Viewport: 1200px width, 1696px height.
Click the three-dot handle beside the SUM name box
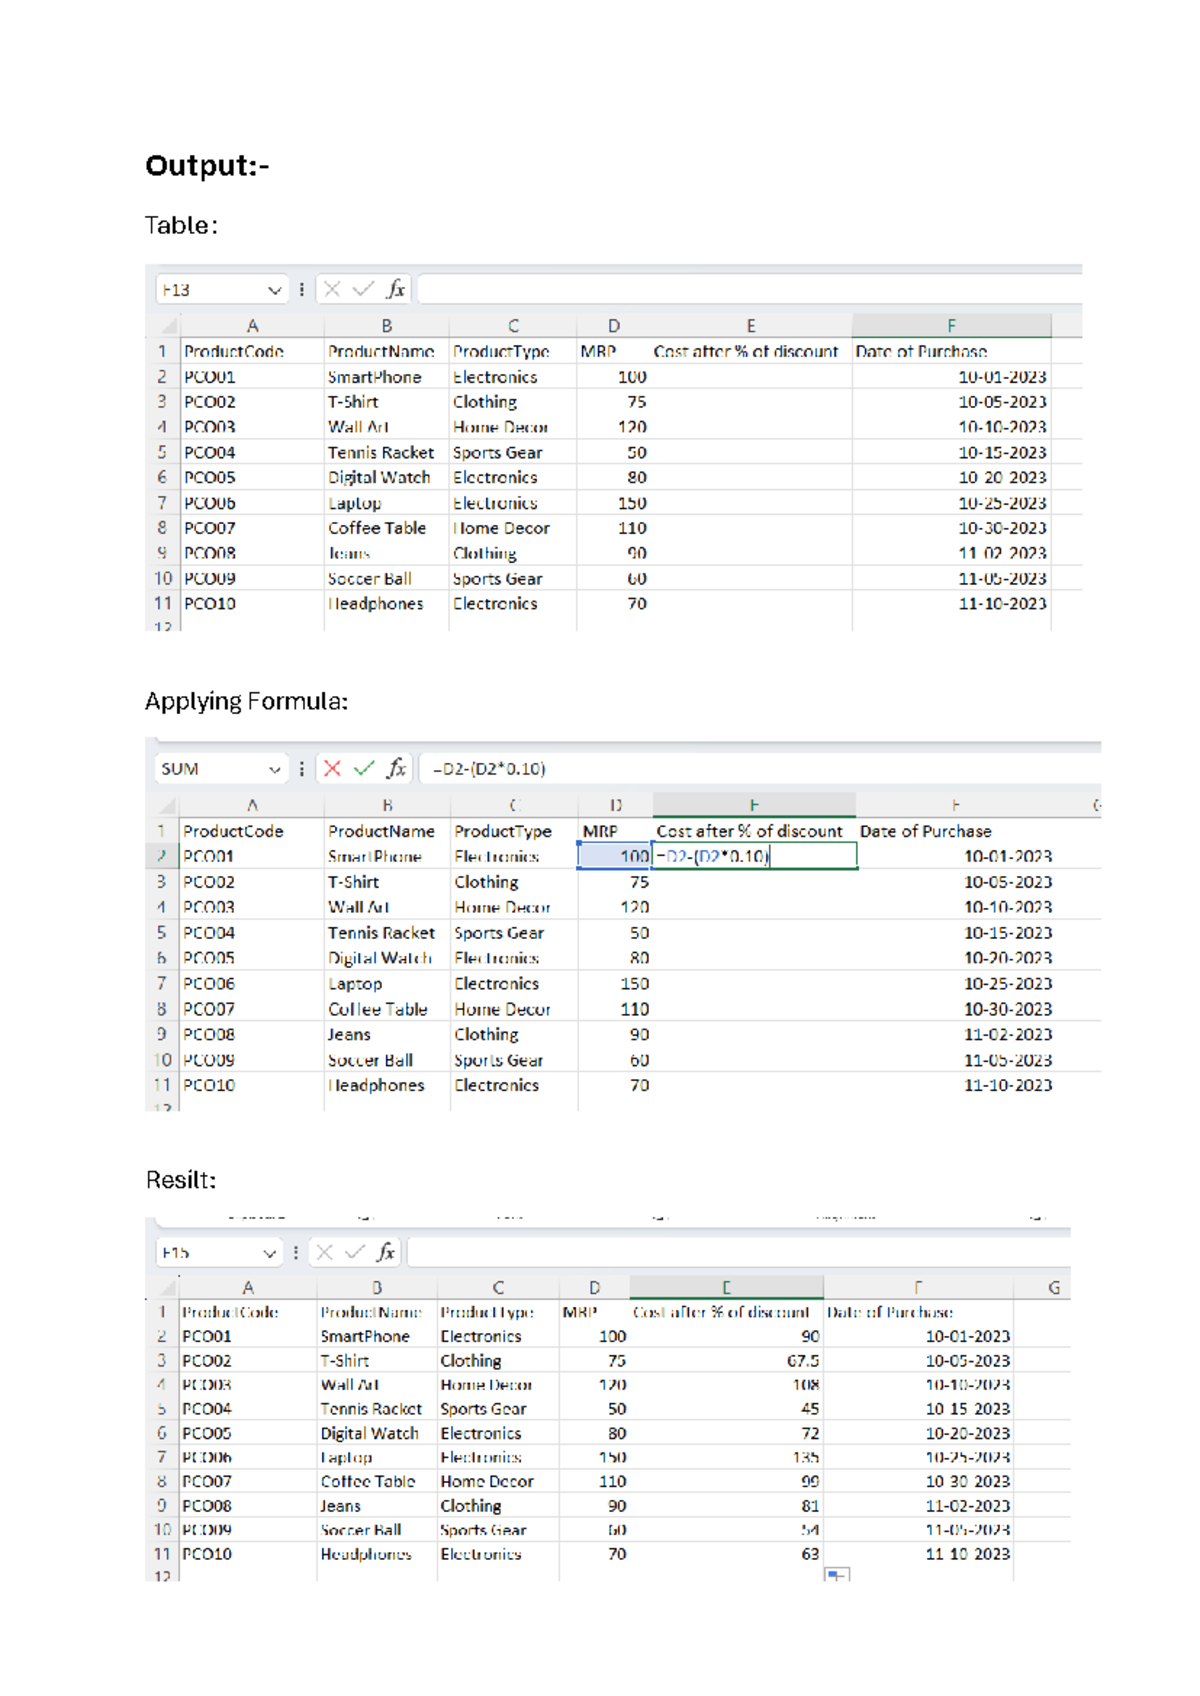point(302,768)
